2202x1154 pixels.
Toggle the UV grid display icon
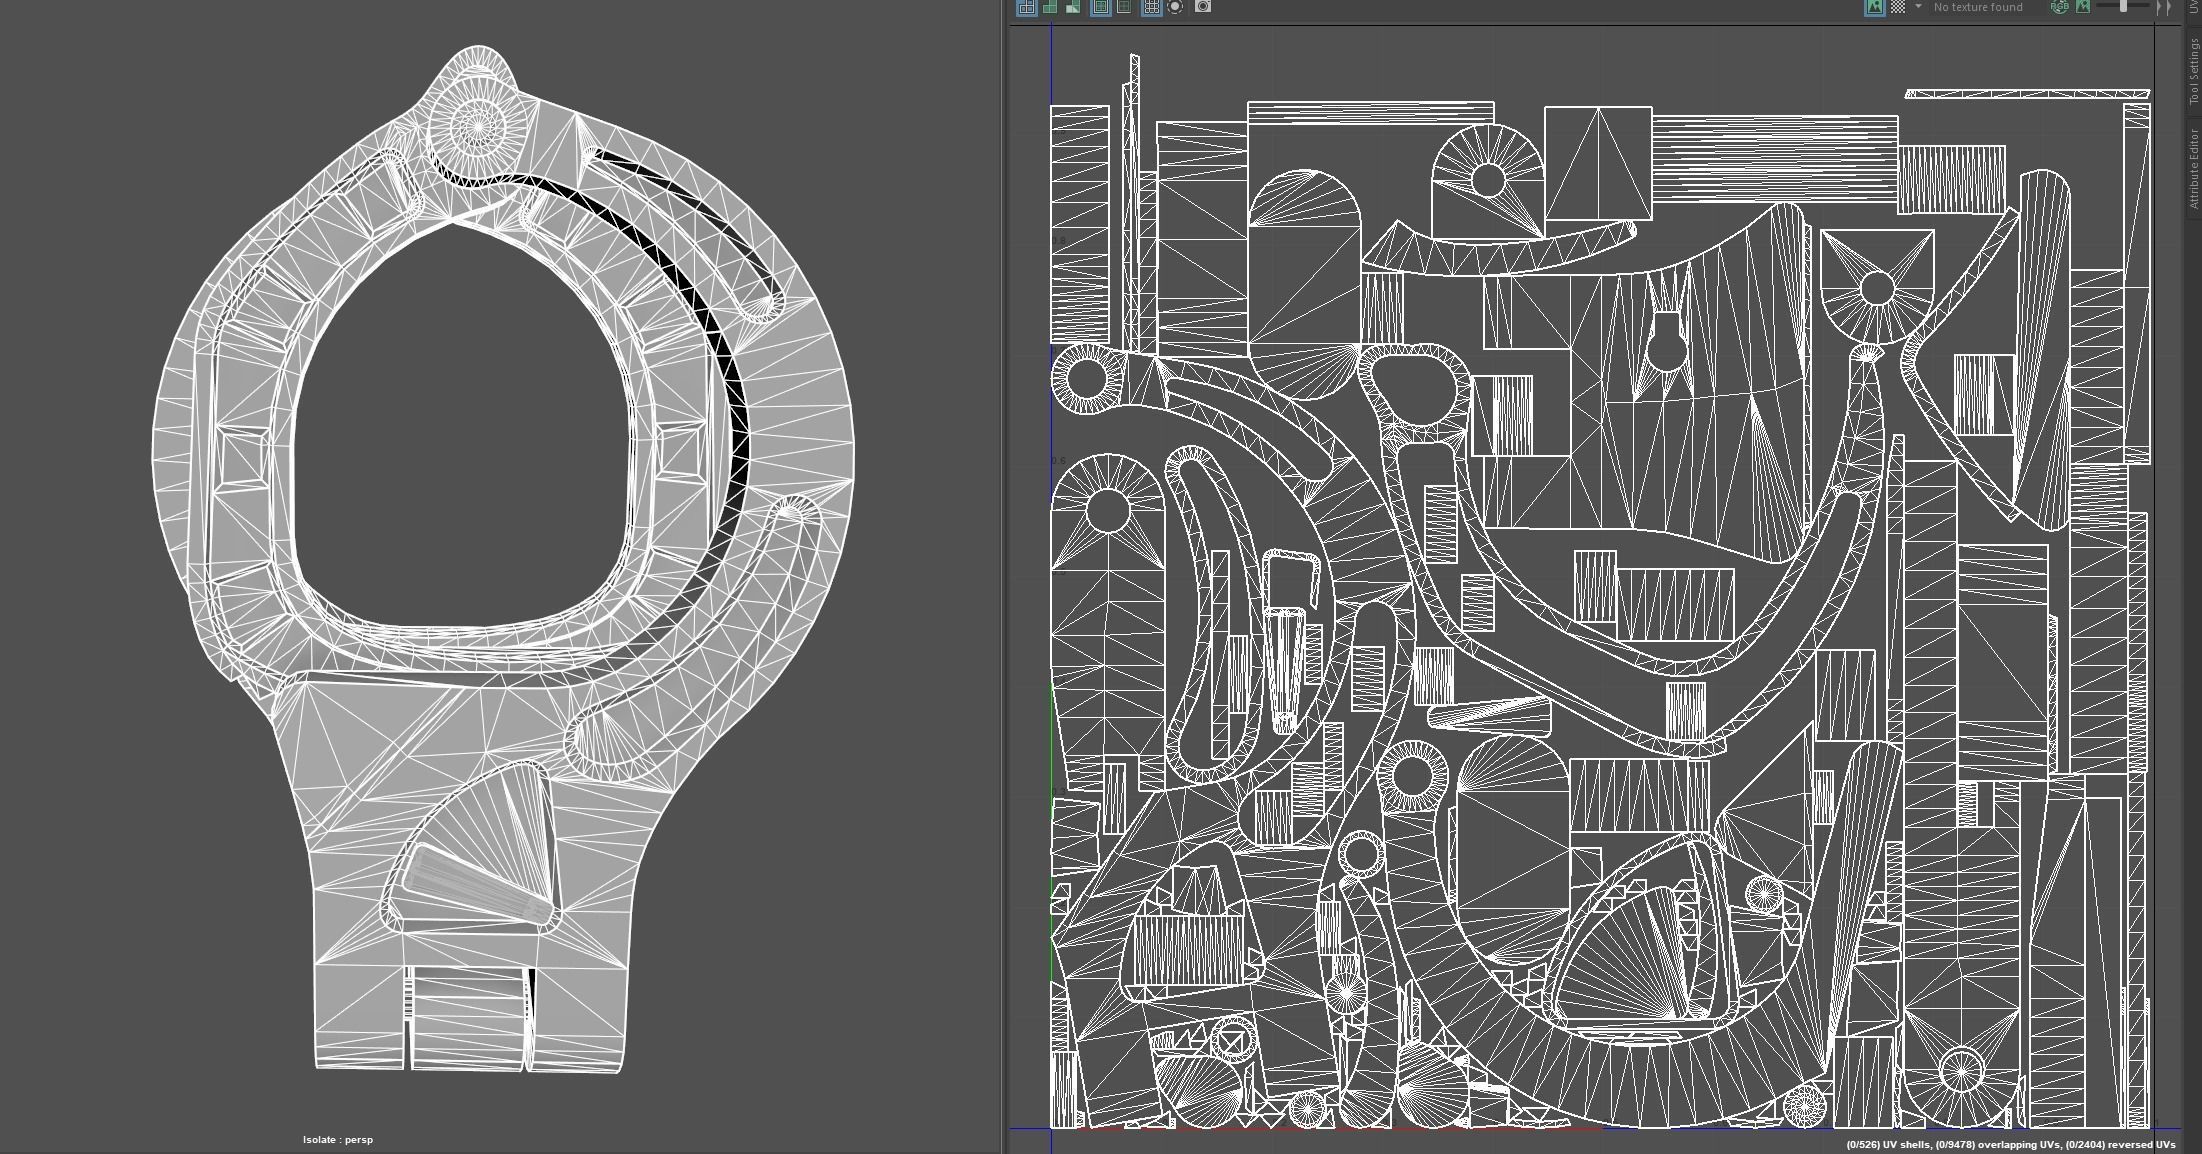click(x=1151, y=7)
